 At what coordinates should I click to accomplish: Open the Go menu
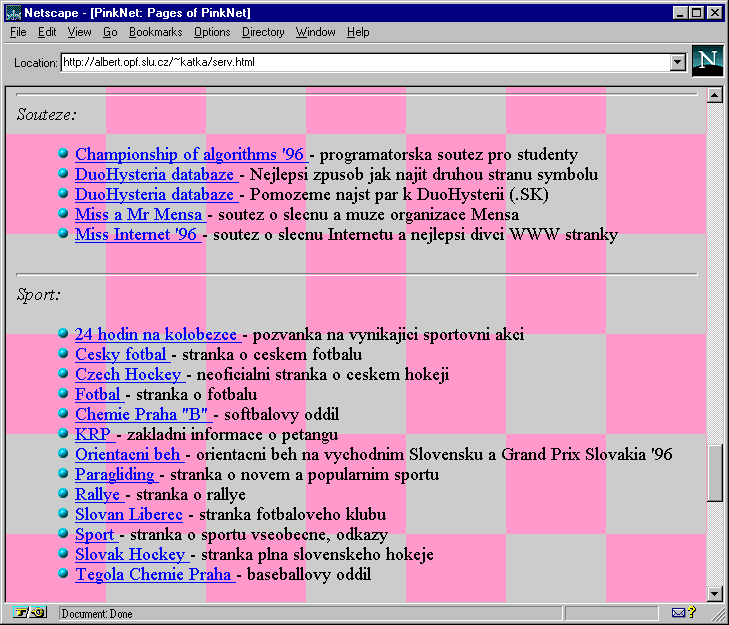click(110, 32)
